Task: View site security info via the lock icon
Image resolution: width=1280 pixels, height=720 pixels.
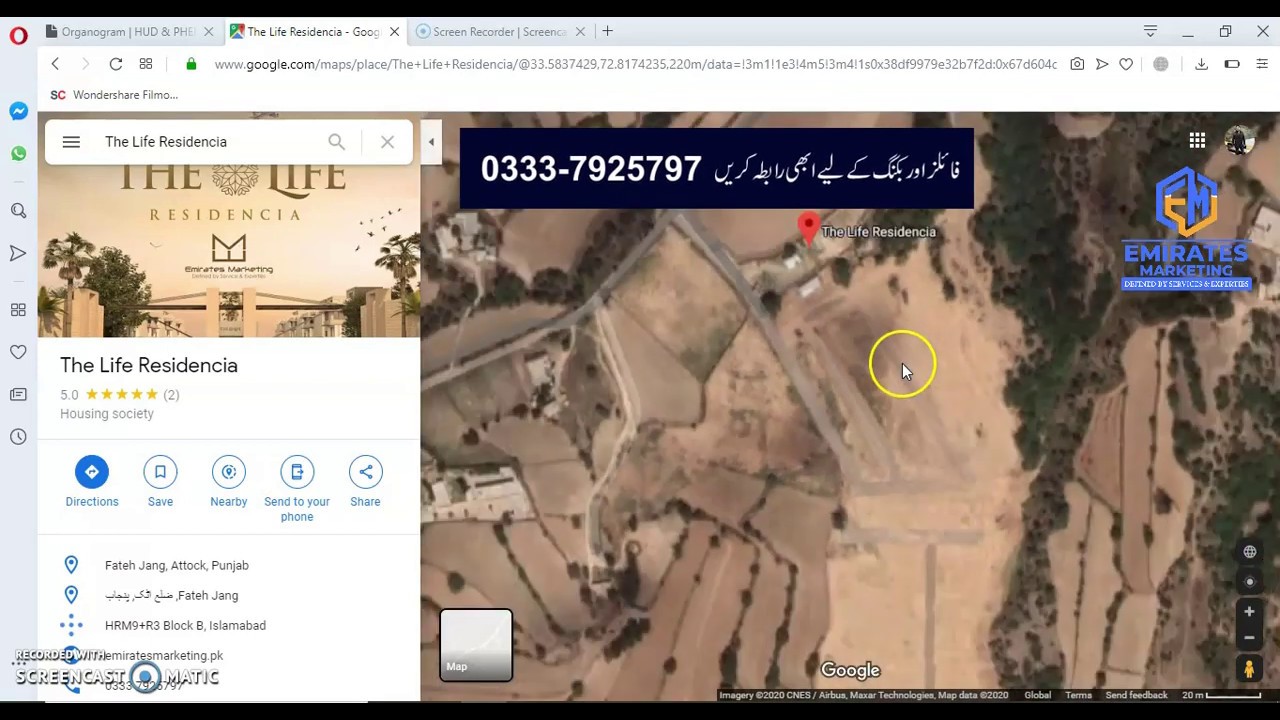Action: (191, 64)
